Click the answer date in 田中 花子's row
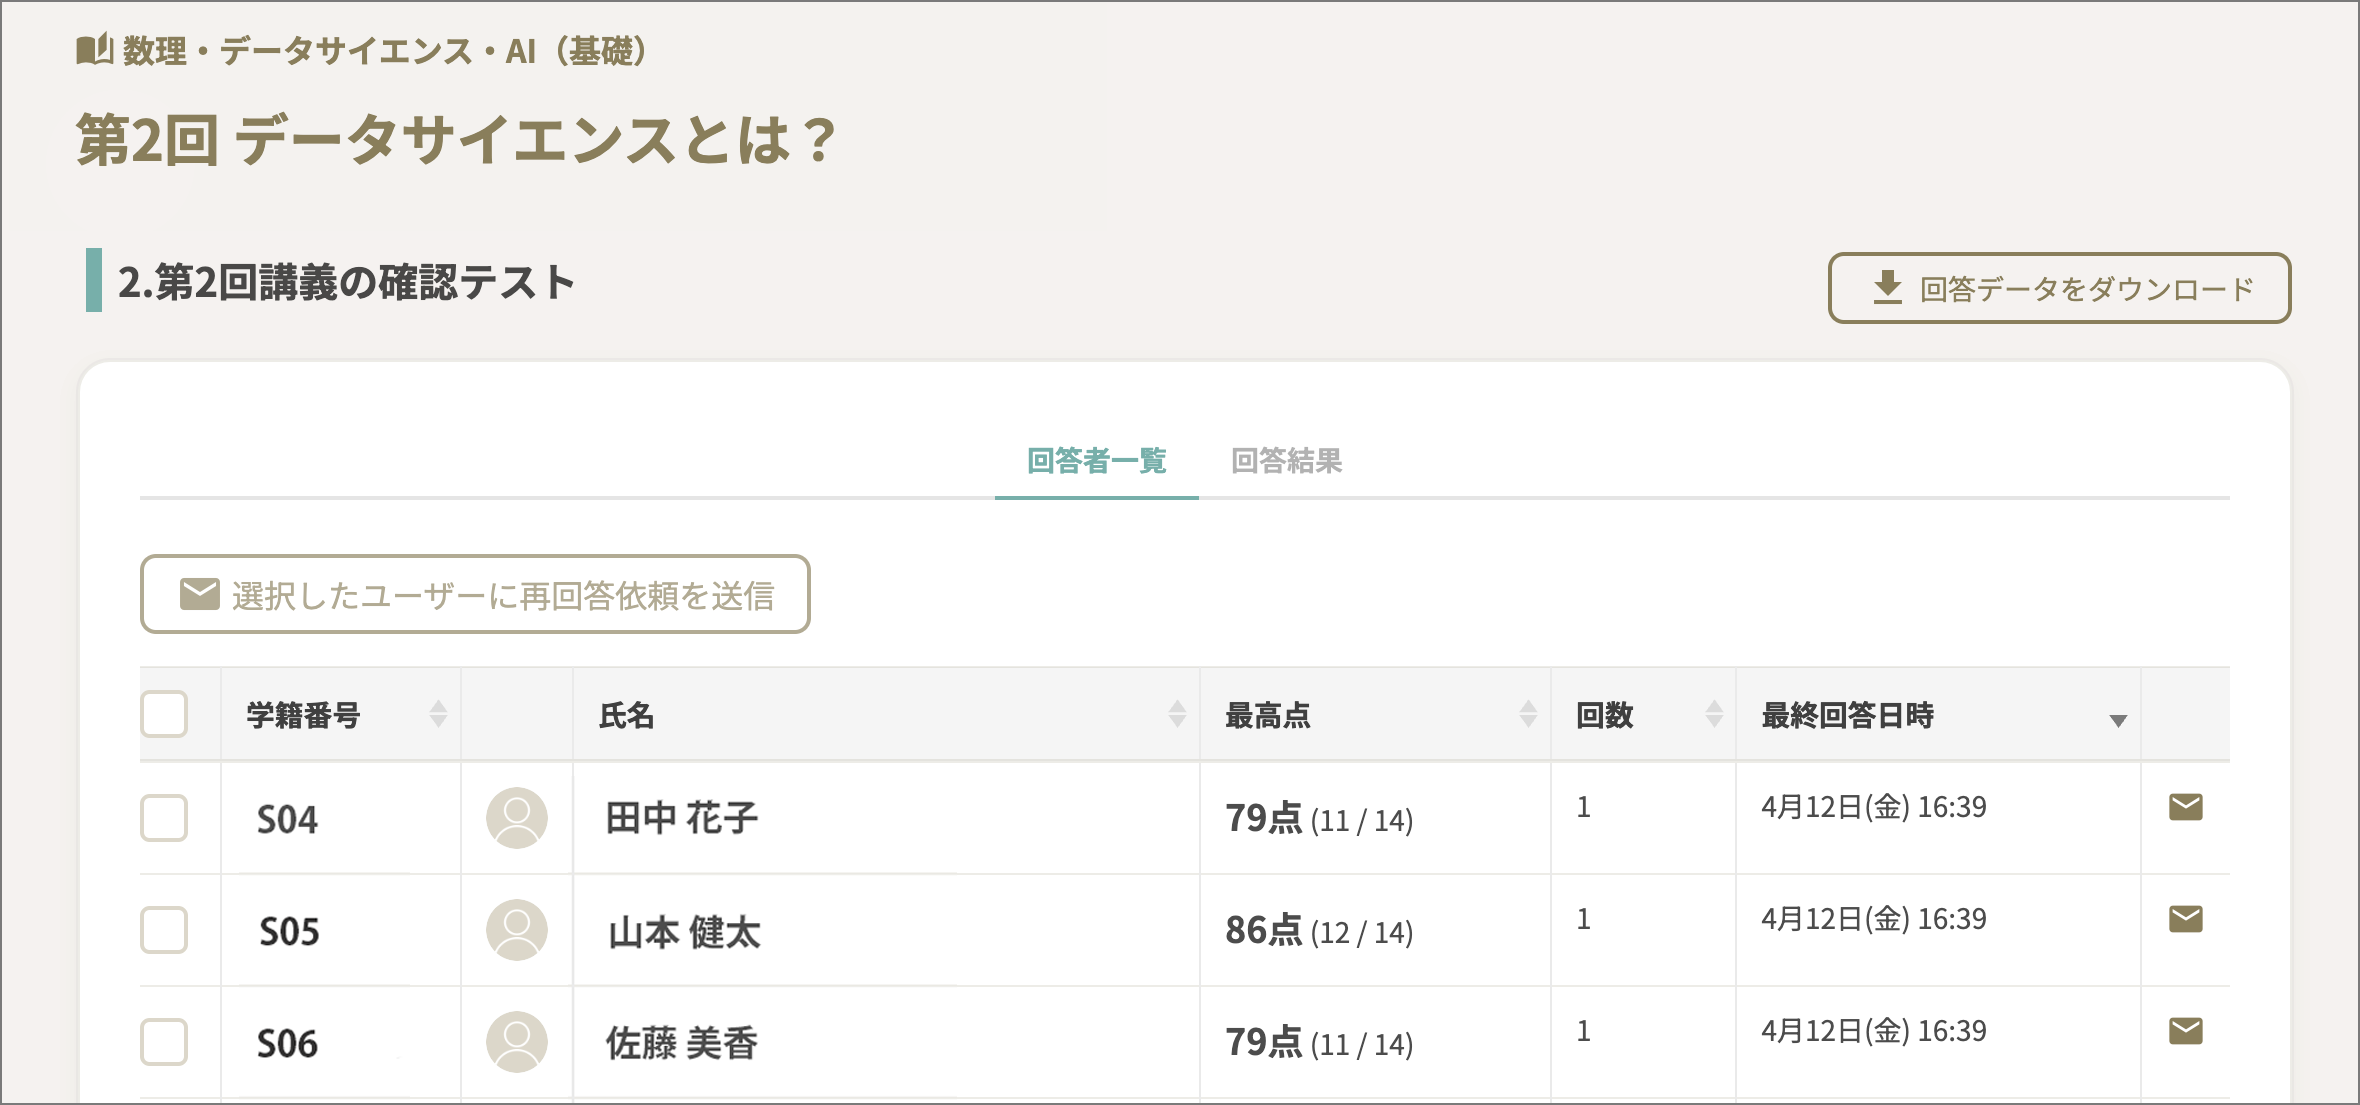 [x=1874, y=807]
